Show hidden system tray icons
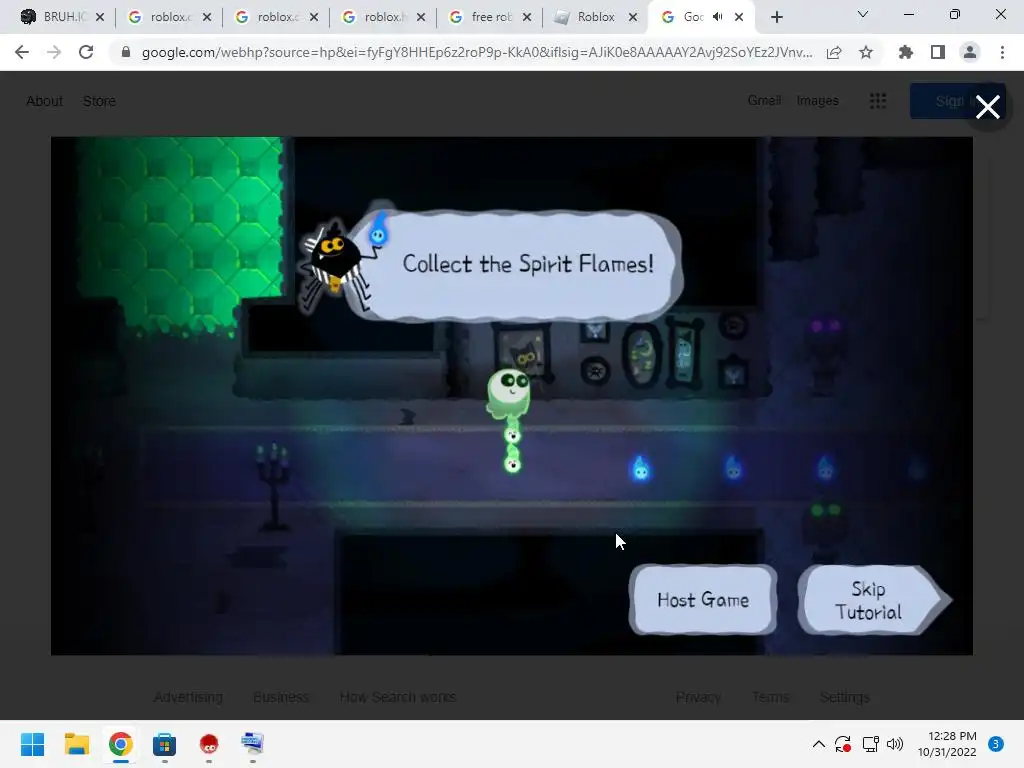This screenshot has height=768, width=1024. click(818, 744)
